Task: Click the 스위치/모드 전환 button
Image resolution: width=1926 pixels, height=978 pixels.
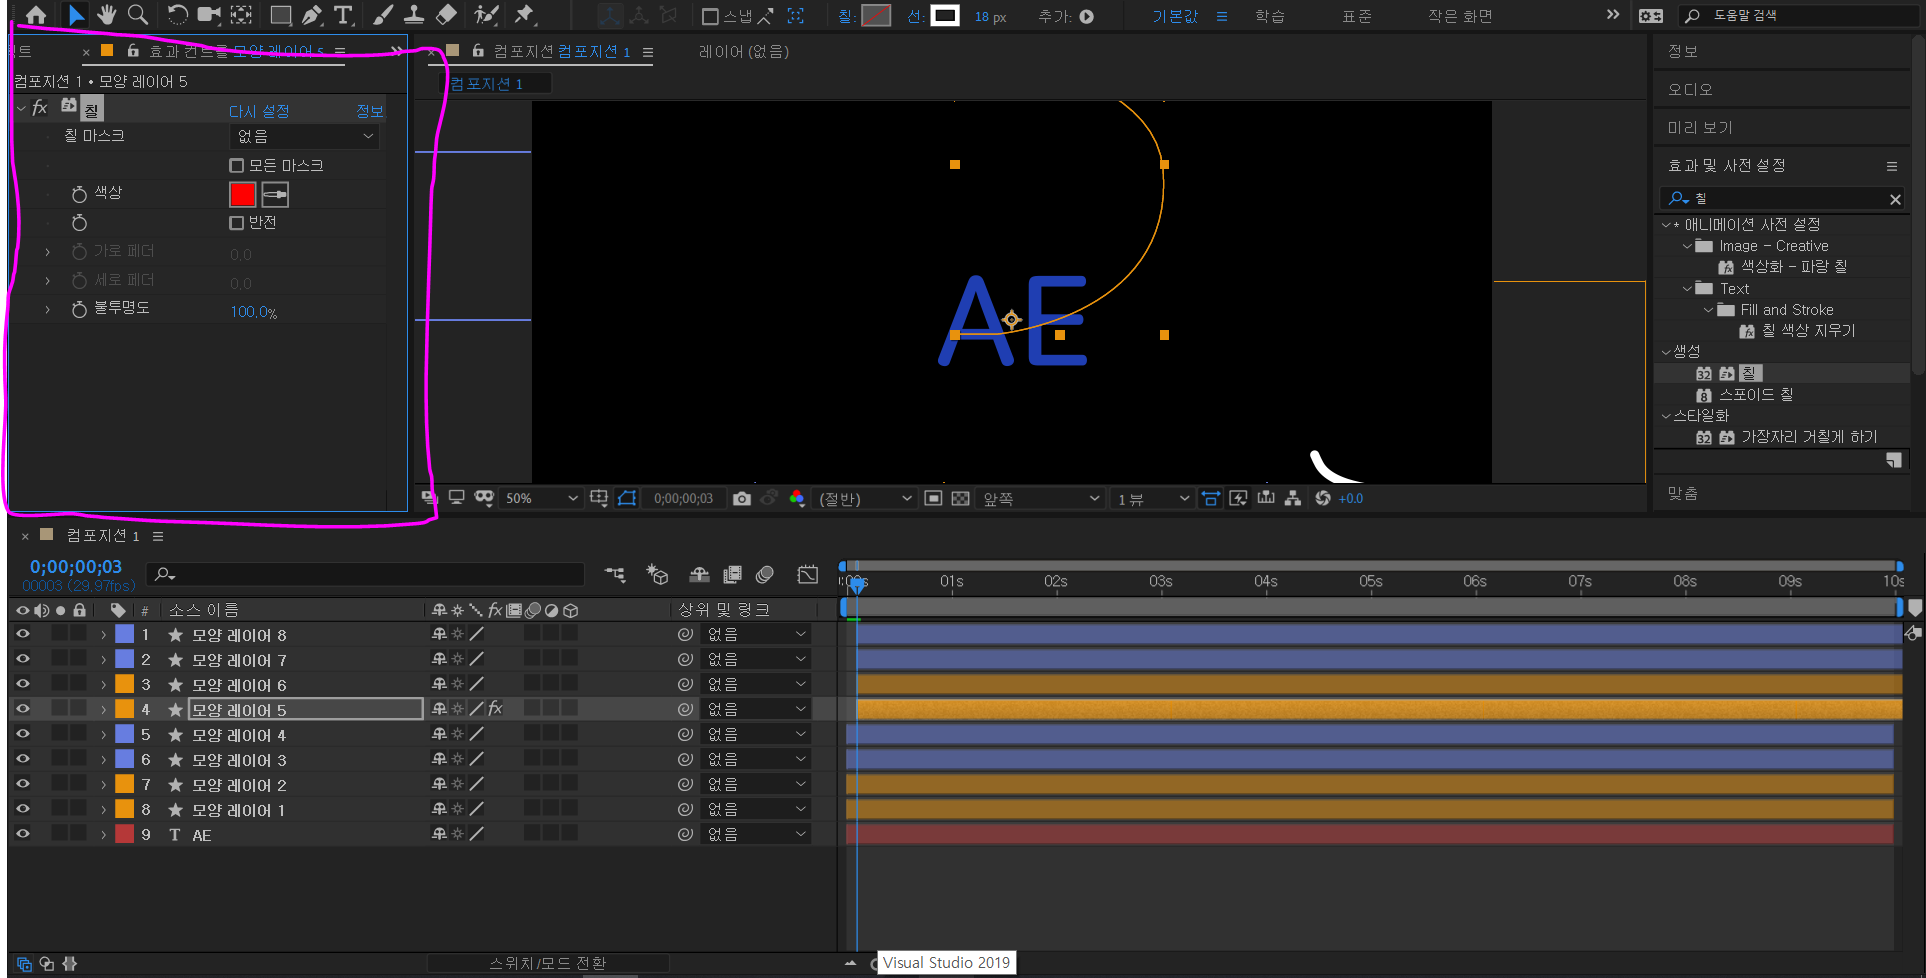Action: [548, 963]
